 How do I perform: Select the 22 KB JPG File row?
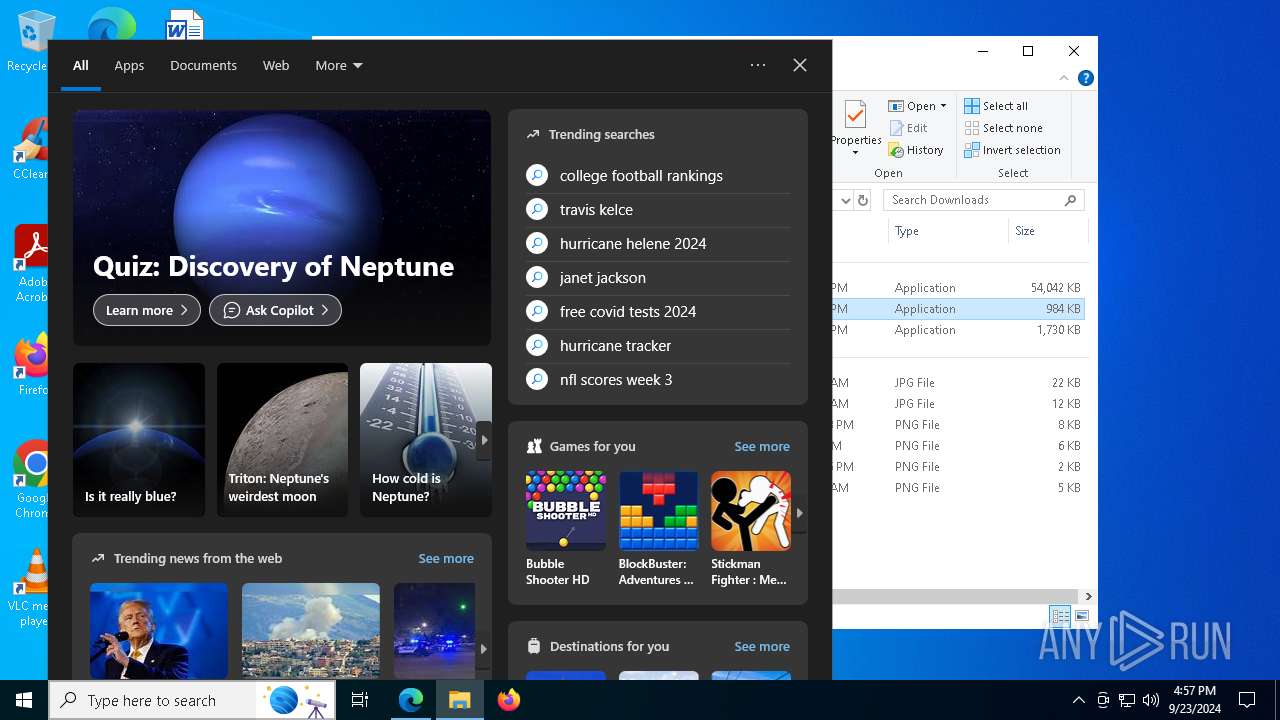(959, 383)
